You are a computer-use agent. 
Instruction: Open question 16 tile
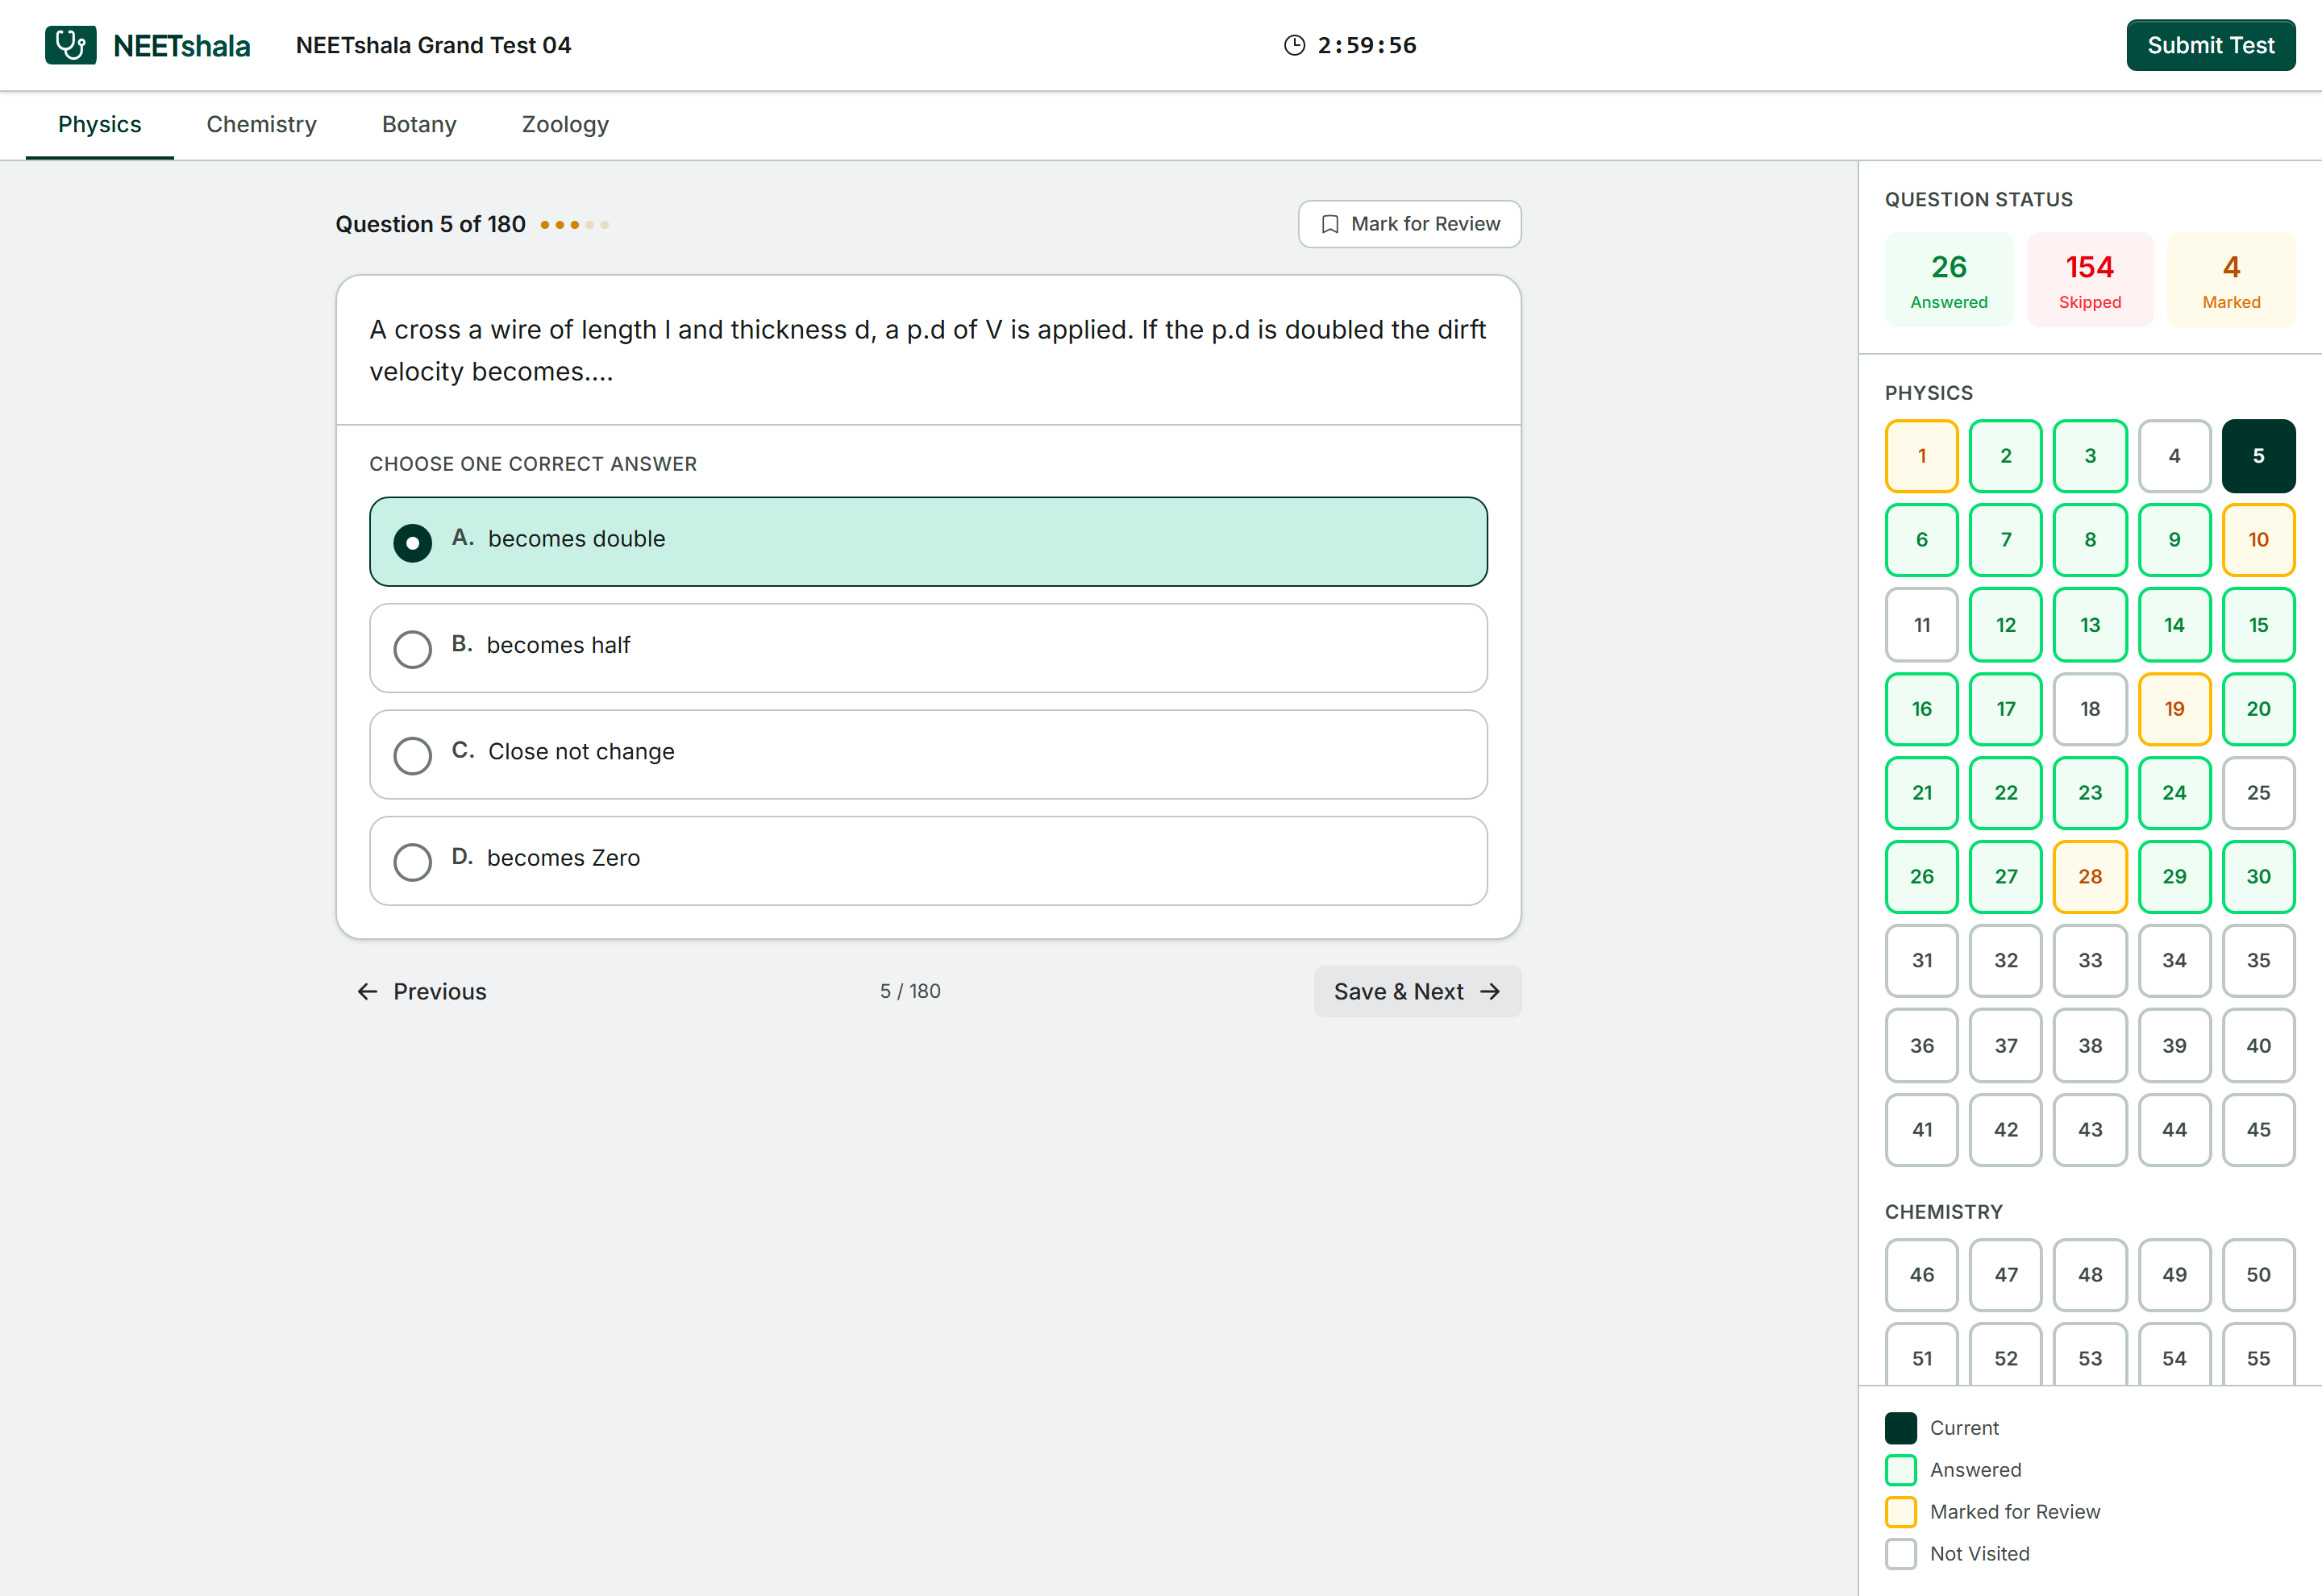(1922, 709)
